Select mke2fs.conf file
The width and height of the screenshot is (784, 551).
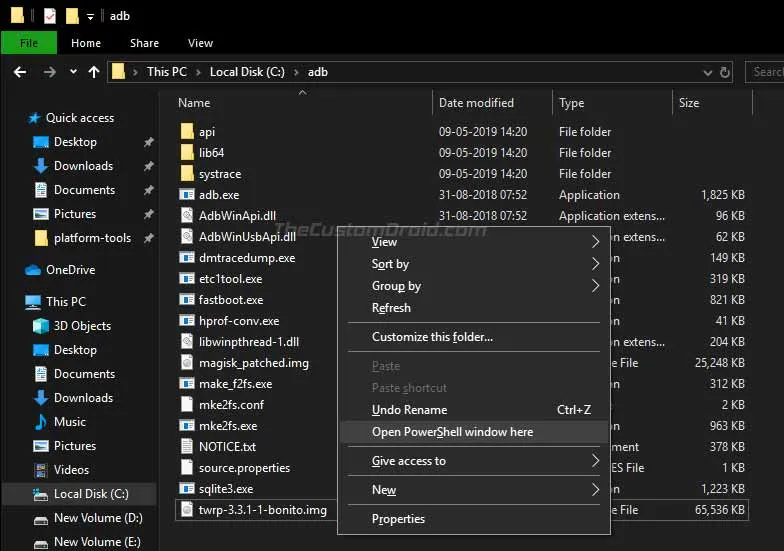click(231, 405)
